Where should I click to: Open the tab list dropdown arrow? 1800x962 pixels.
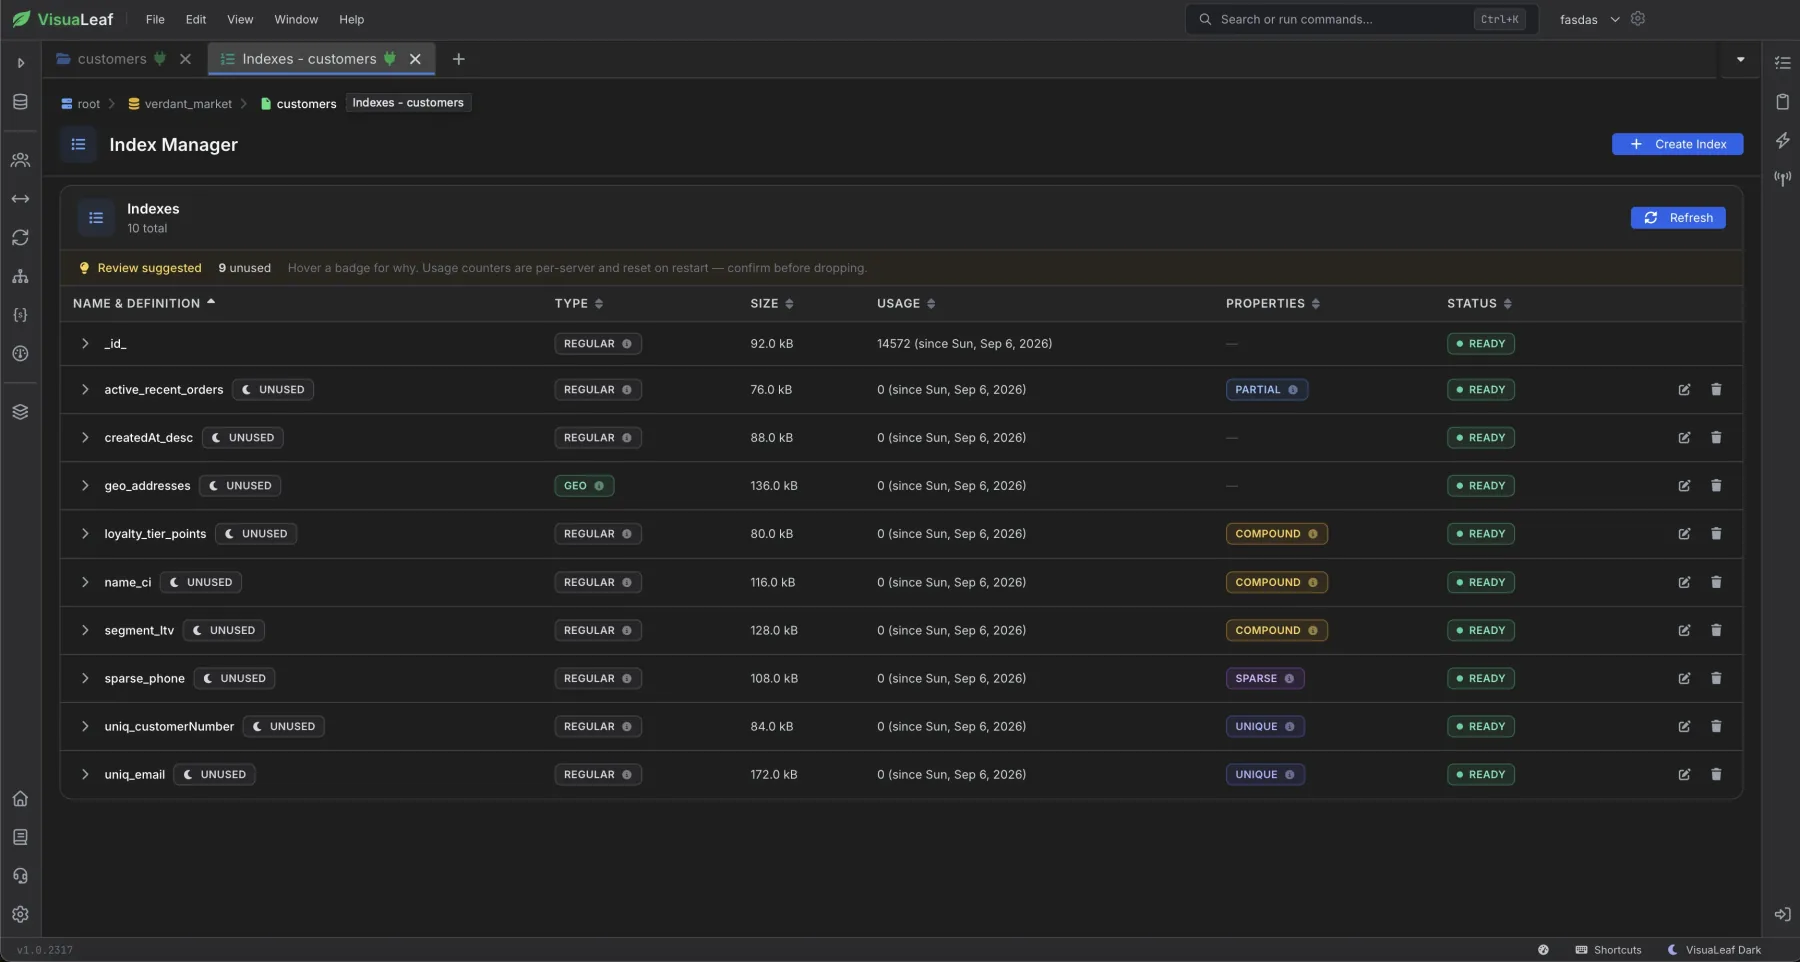1740,60
